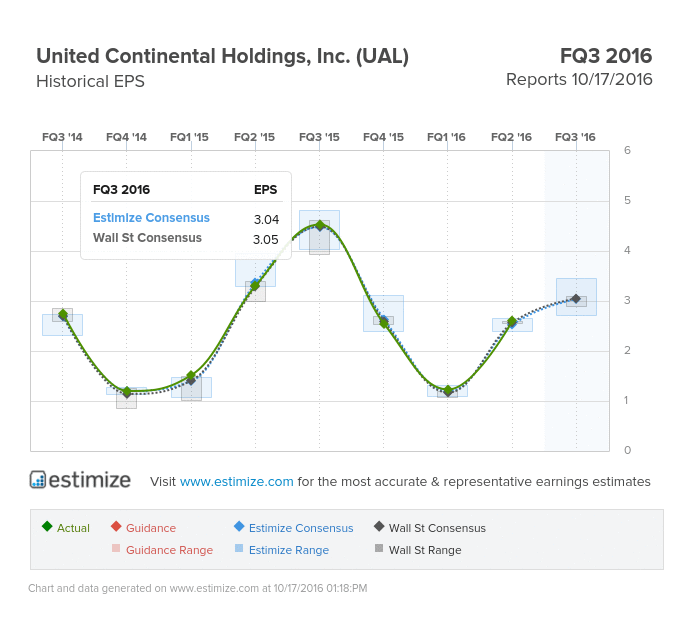Click the chart generated timestamp footer
Image resolution: width=685 pixels, height=620 pixels.
click(x=197, y=589)
